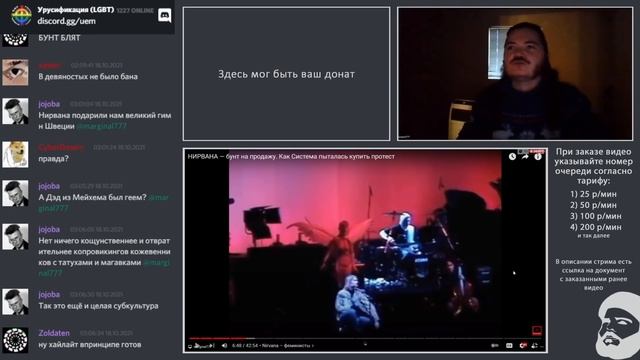Click the spiral avatar beside 'БУНТ БЛЯТ'
Image resolution: width=640 pixels, height=360 pixels.
click(x=15, y=40)
